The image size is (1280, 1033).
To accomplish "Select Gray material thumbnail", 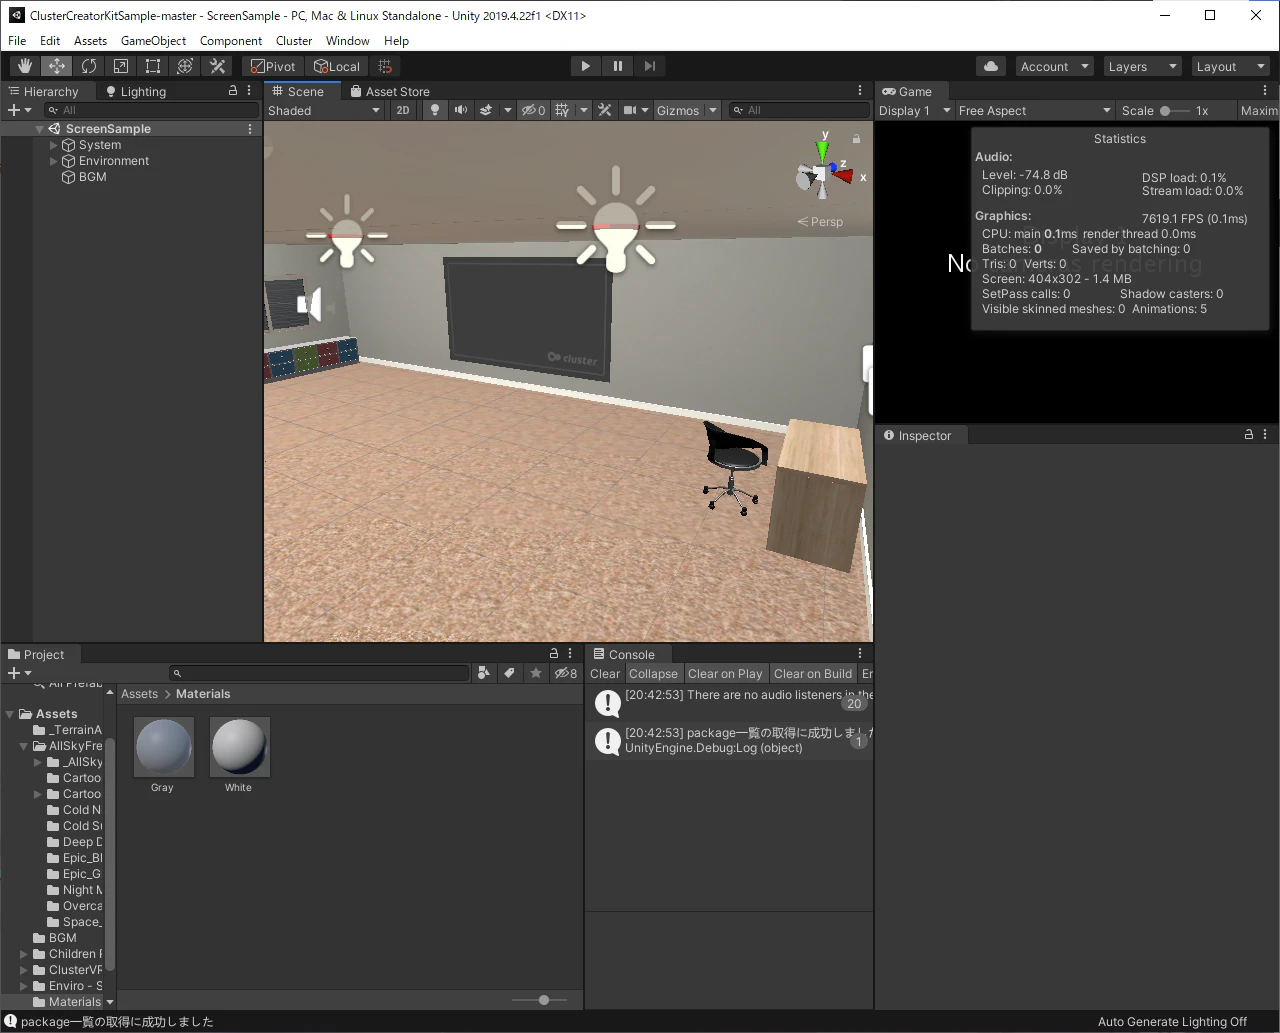I will pos(162,747).
